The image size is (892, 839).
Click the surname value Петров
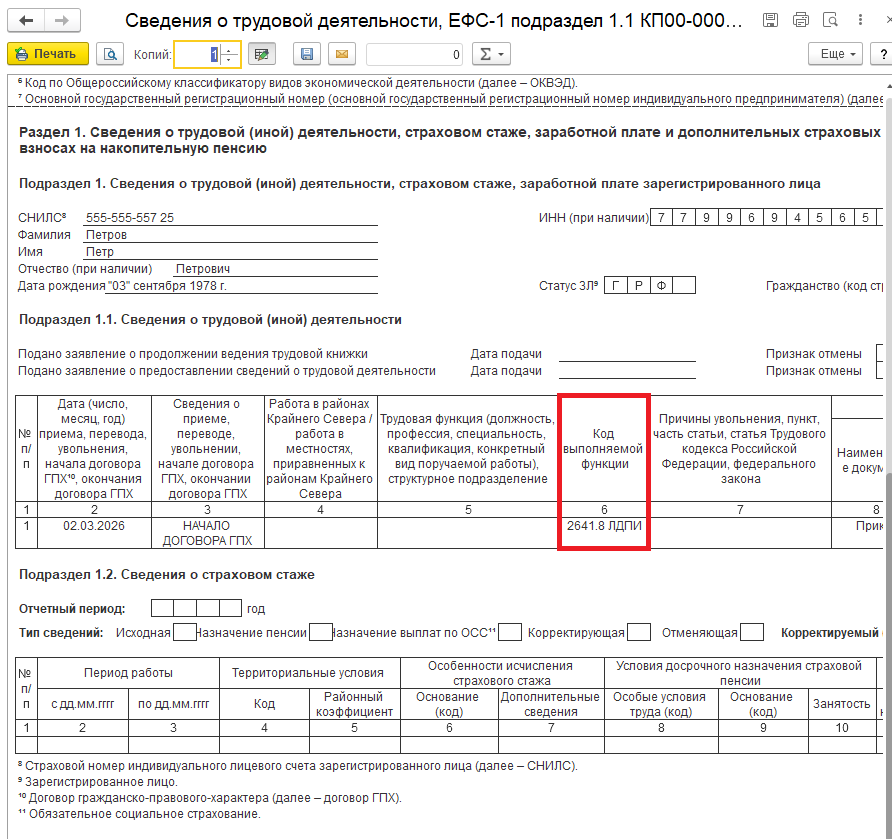click(x=106, y=234)
